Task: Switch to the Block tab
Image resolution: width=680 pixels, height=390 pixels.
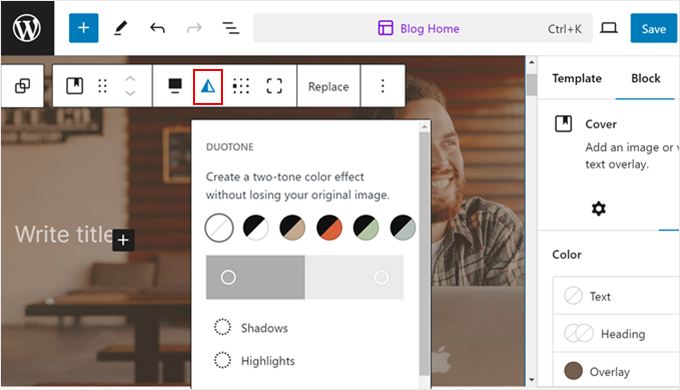Action: coord(645,78)
